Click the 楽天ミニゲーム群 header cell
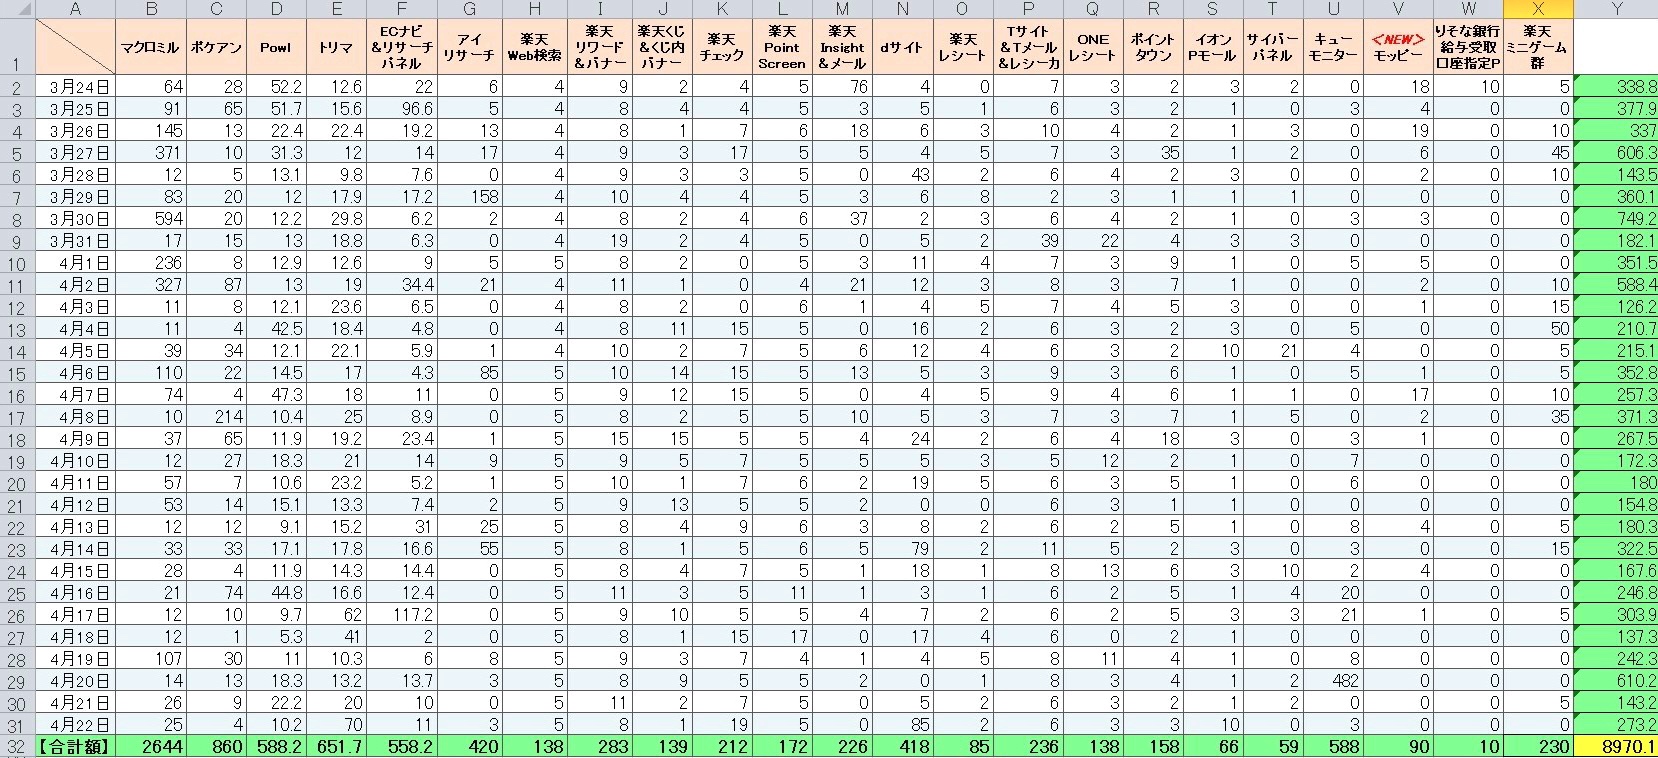This screenshot has width=1658, height=758. [x=1538, y=47]
